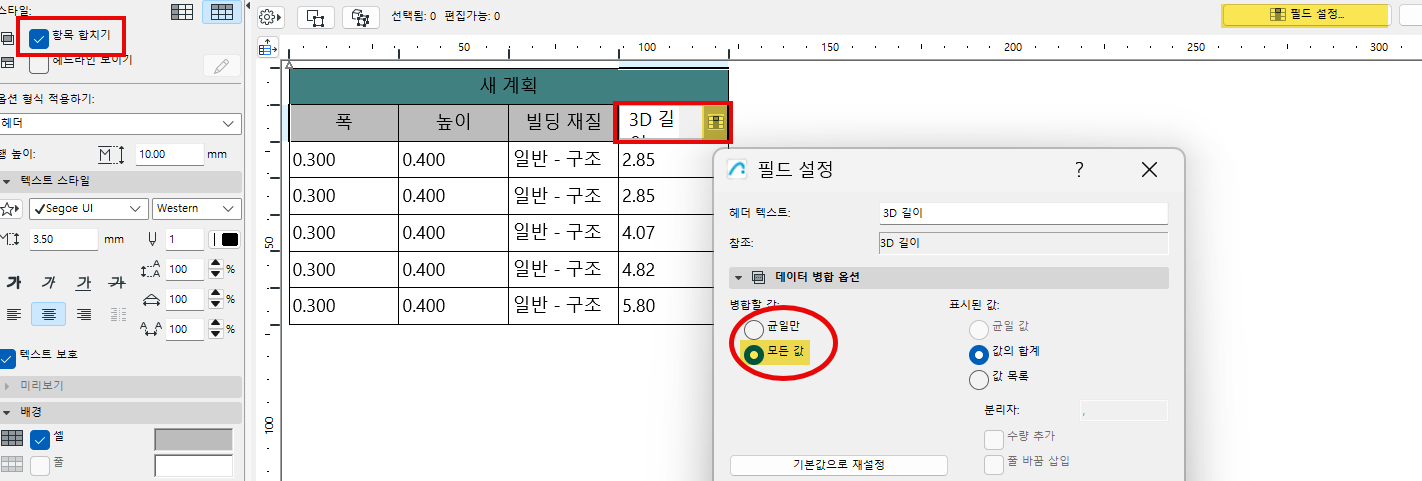Select the highlighted second table style icon
This screenshot has height=481, width=1422.
click(220, 12)
